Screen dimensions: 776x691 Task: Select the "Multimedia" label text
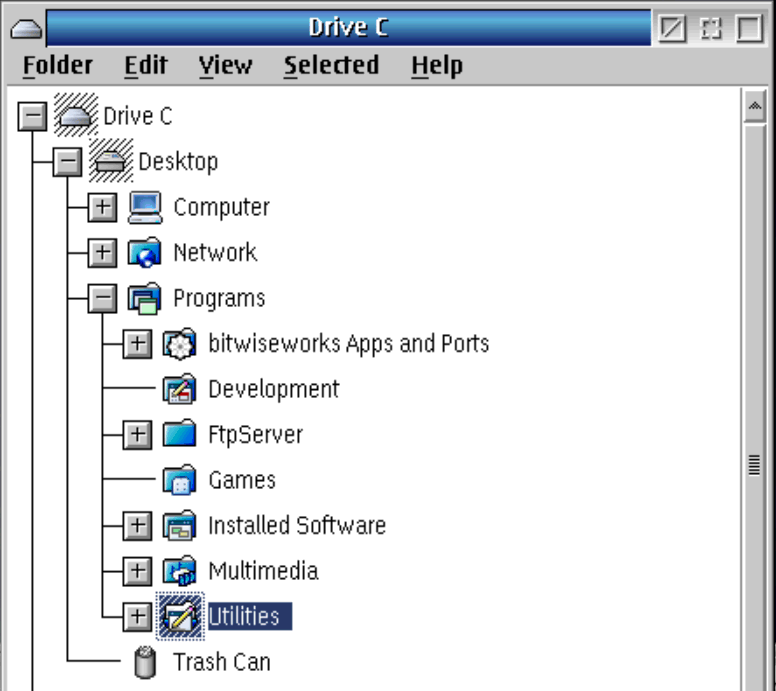tap(263, 572)
